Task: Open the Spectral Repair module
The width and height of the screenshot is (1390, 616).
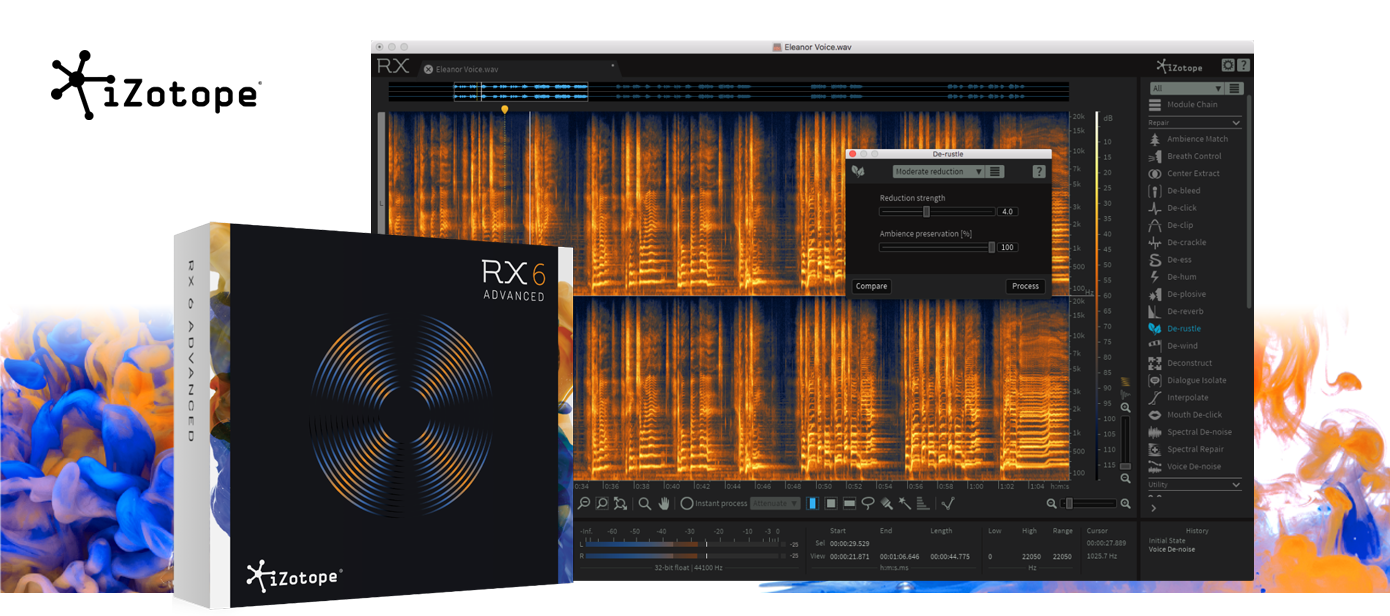Action: [x=1187, y=449]
